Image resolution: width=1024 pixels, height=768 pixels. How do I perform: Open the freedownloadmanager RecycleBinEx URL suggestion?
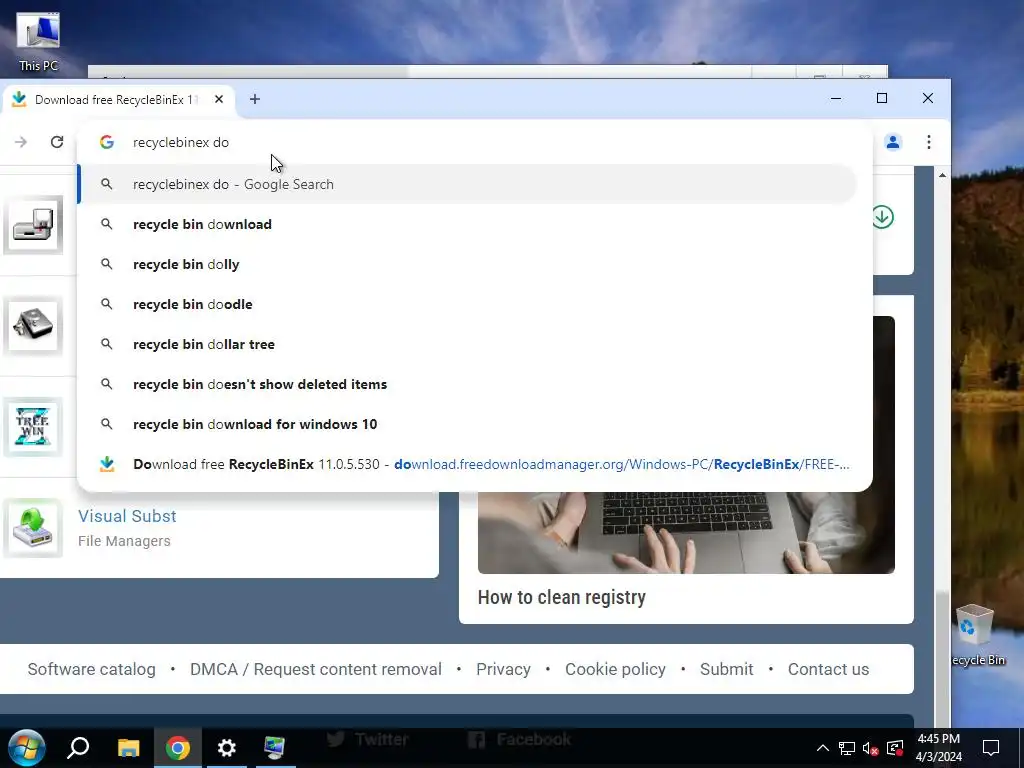pos(468,464)
